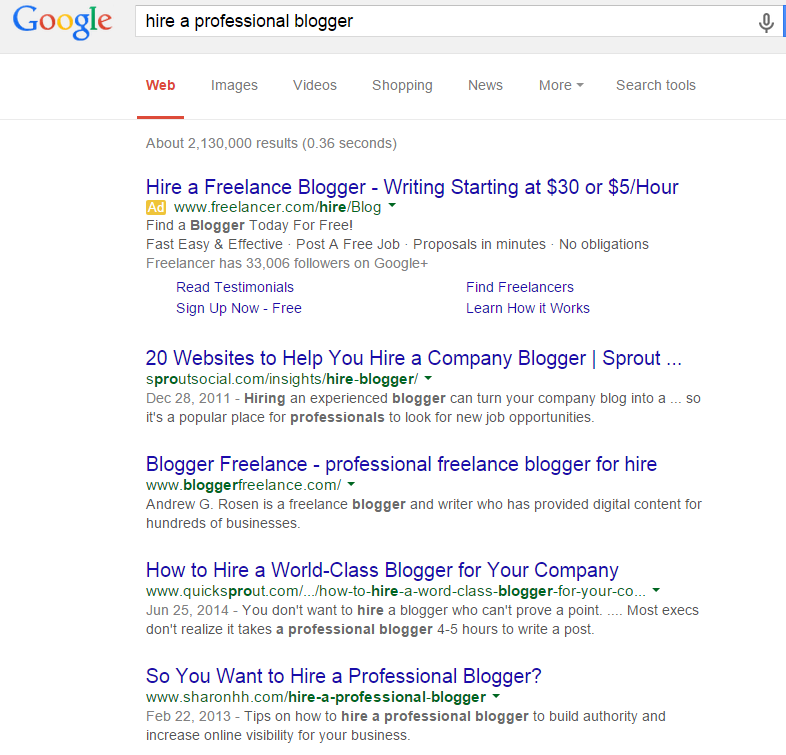The image size is (786, 755).
Task: Click the Read Testimonials sitelink
Action: coord(235,287)
